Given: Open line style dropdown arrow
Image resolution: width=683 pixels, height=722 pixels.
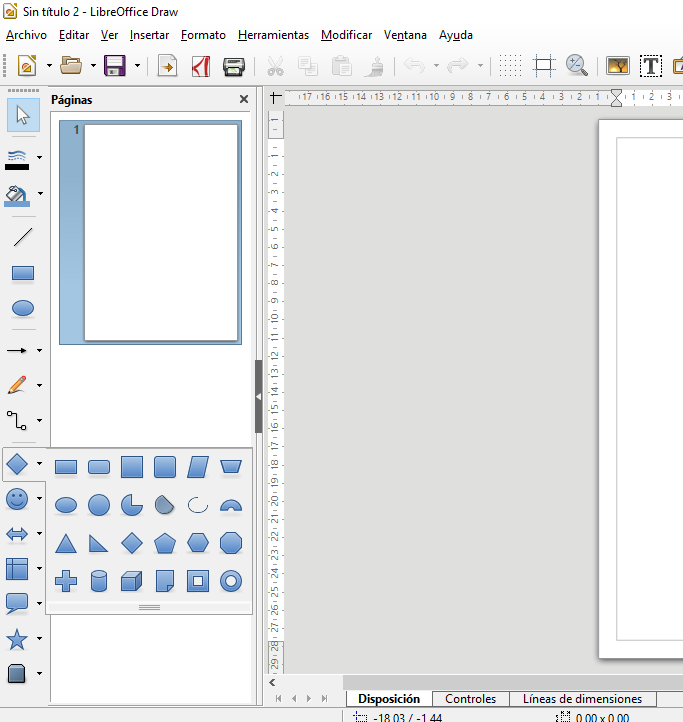Looking at the screenshot, I should 40,157.
